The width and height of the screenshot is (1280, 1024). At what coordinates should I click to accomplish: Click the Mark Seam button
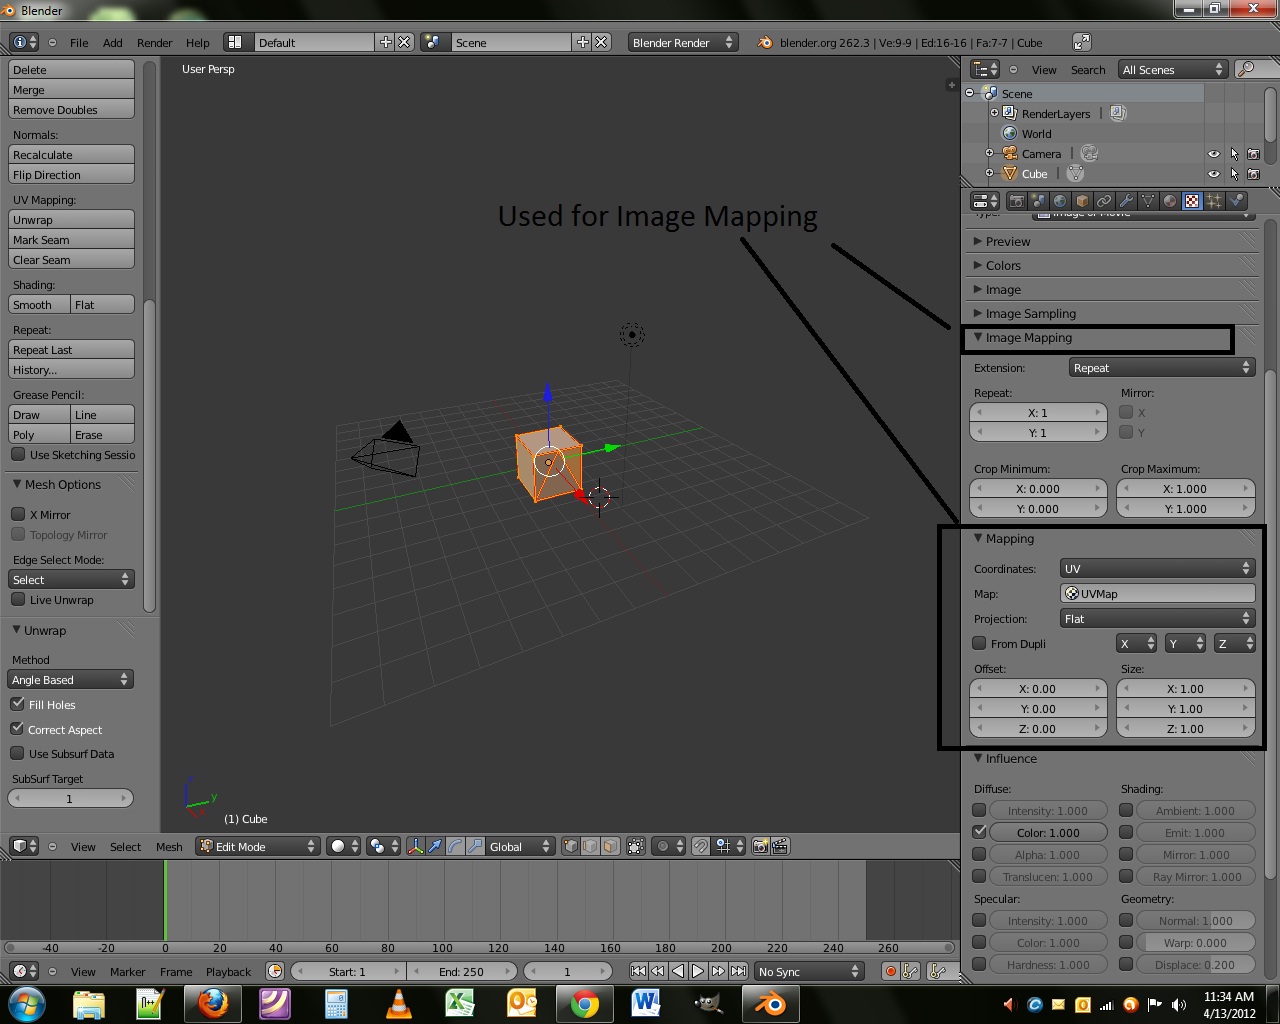pyautogui.click(x=71, y=240)
